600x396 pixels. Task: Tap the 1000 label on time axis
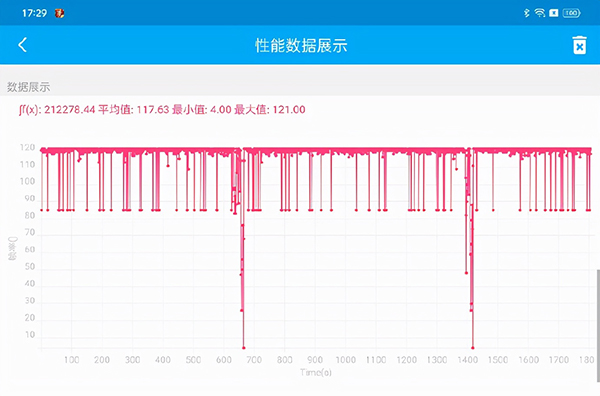pyautogui.click(x=346, y=360)
